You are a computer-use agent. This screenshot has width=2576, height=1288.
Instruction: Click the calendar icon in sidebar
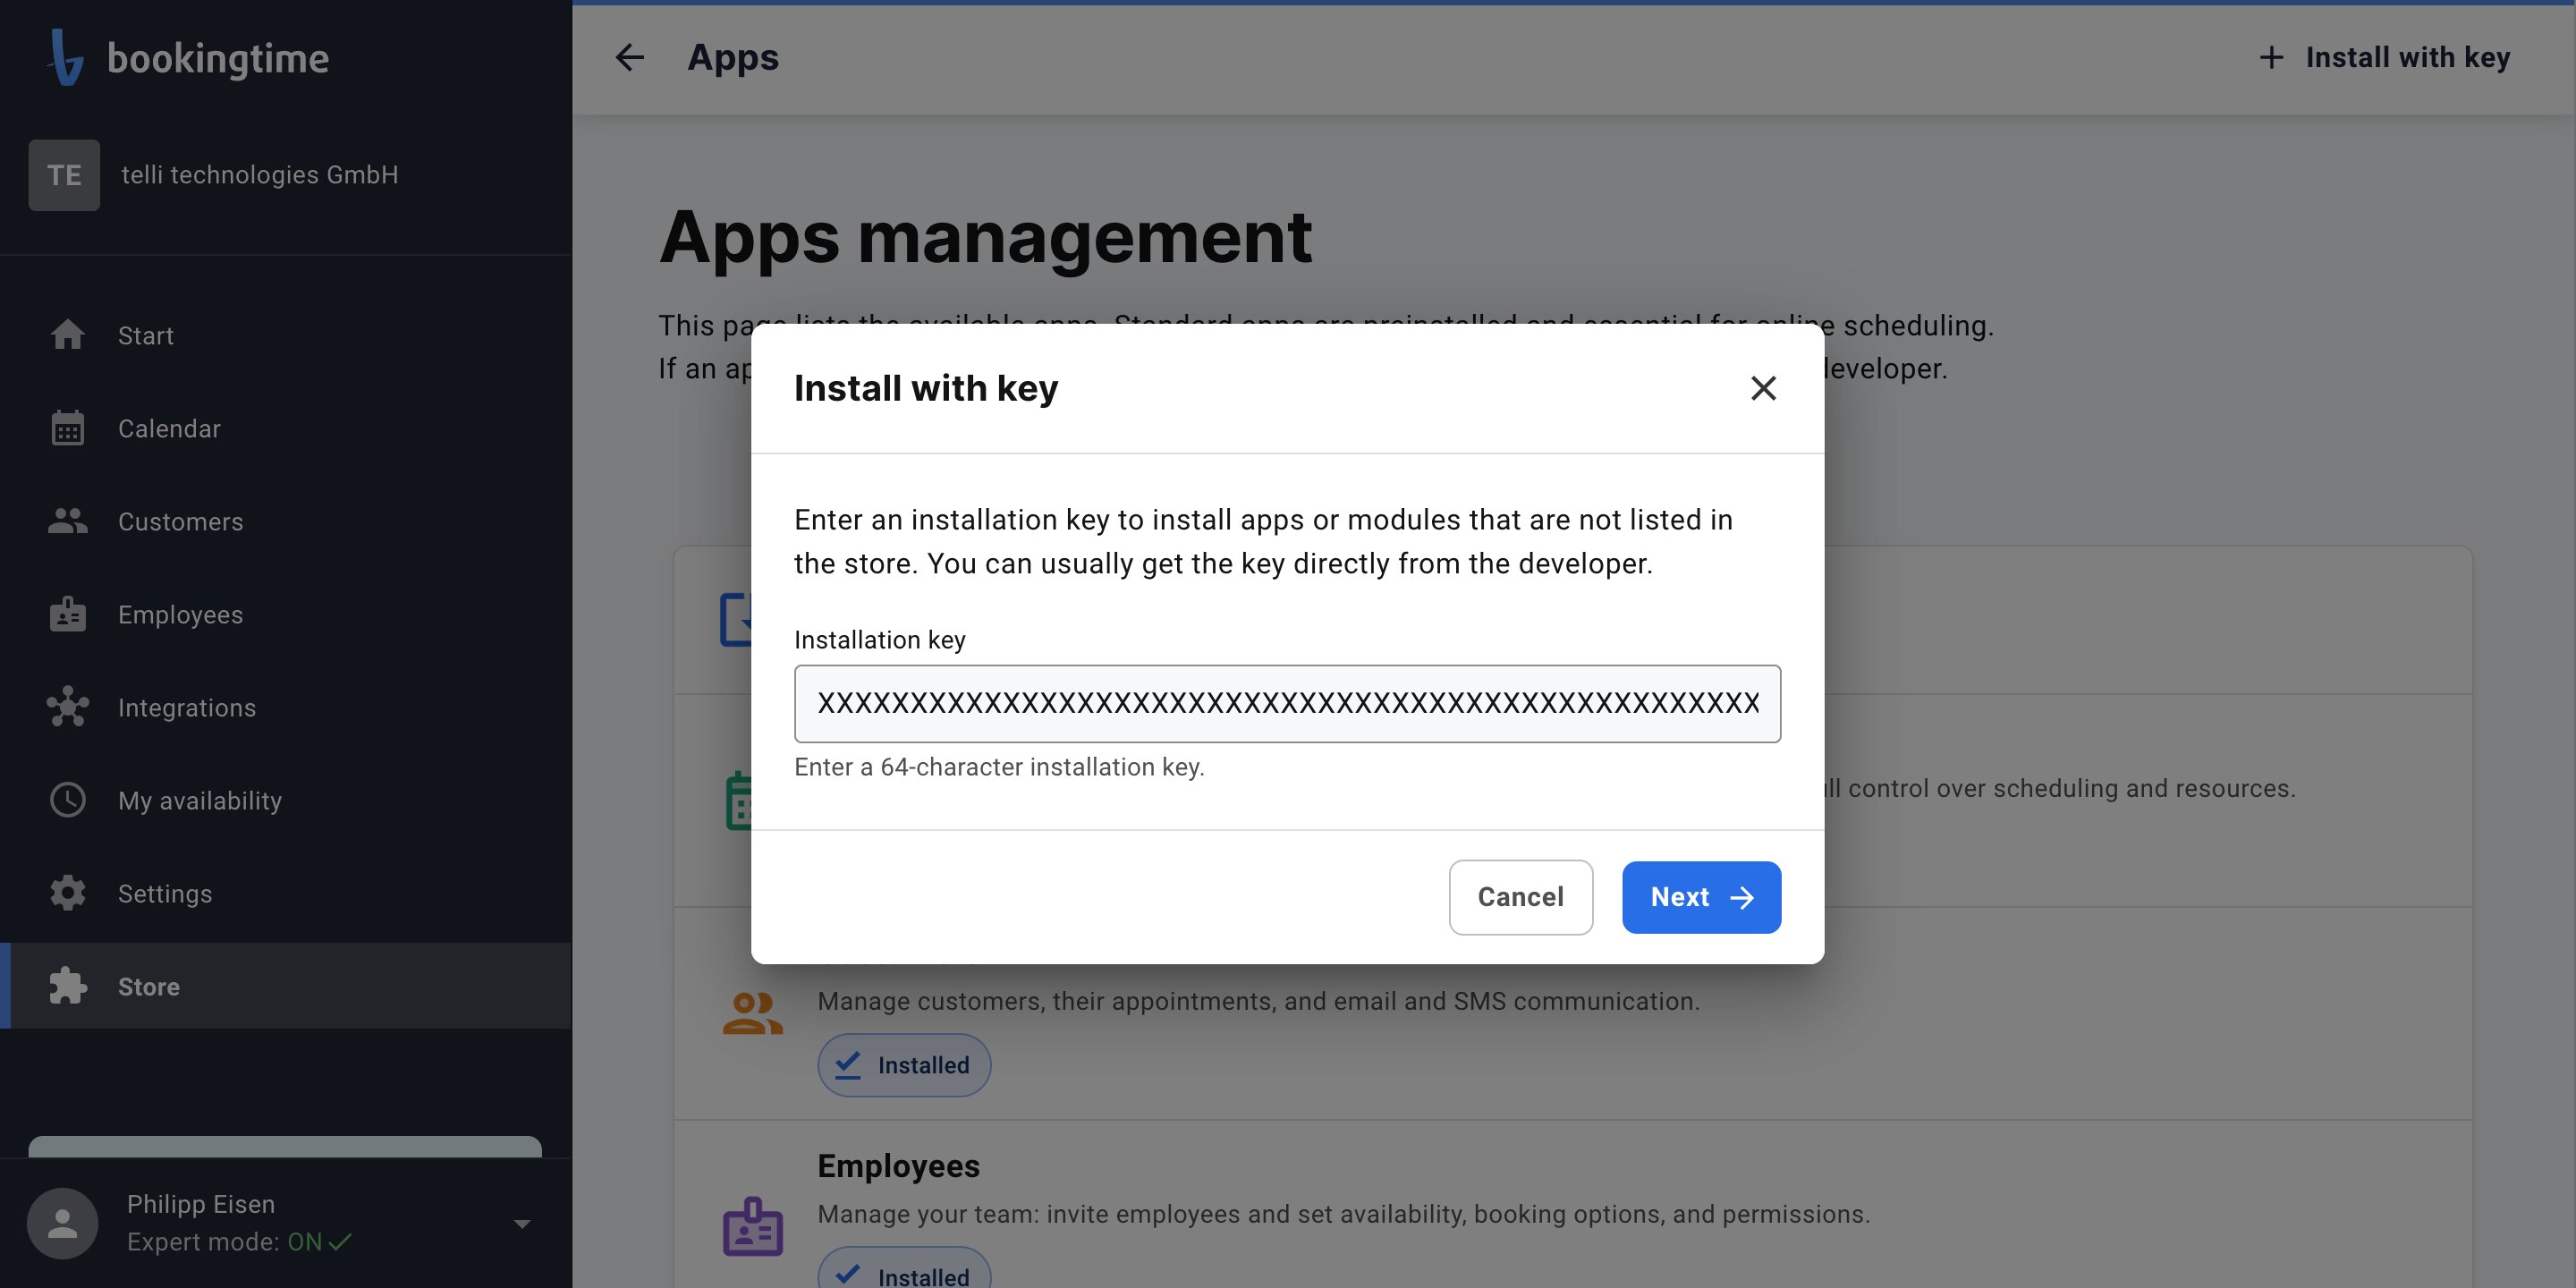pyautogui.click(x=68, y=428)
